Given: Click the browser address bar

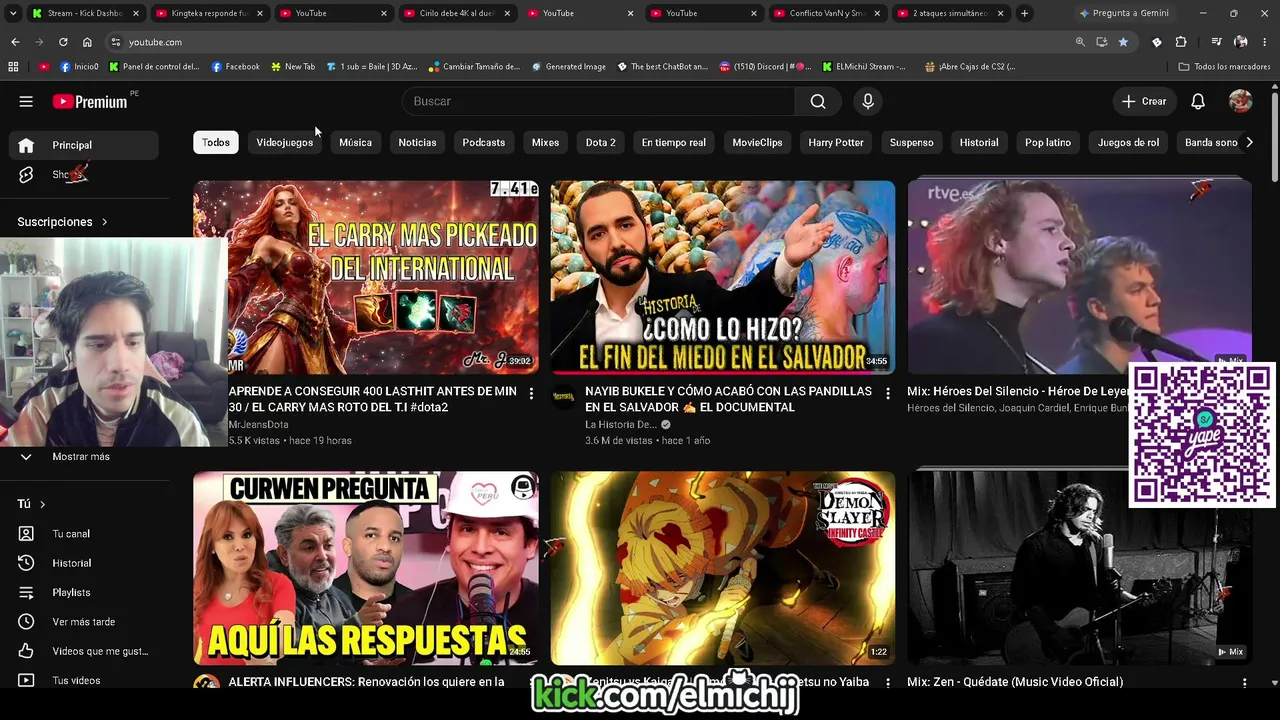Looking at the screenshot, I should 588,42.
